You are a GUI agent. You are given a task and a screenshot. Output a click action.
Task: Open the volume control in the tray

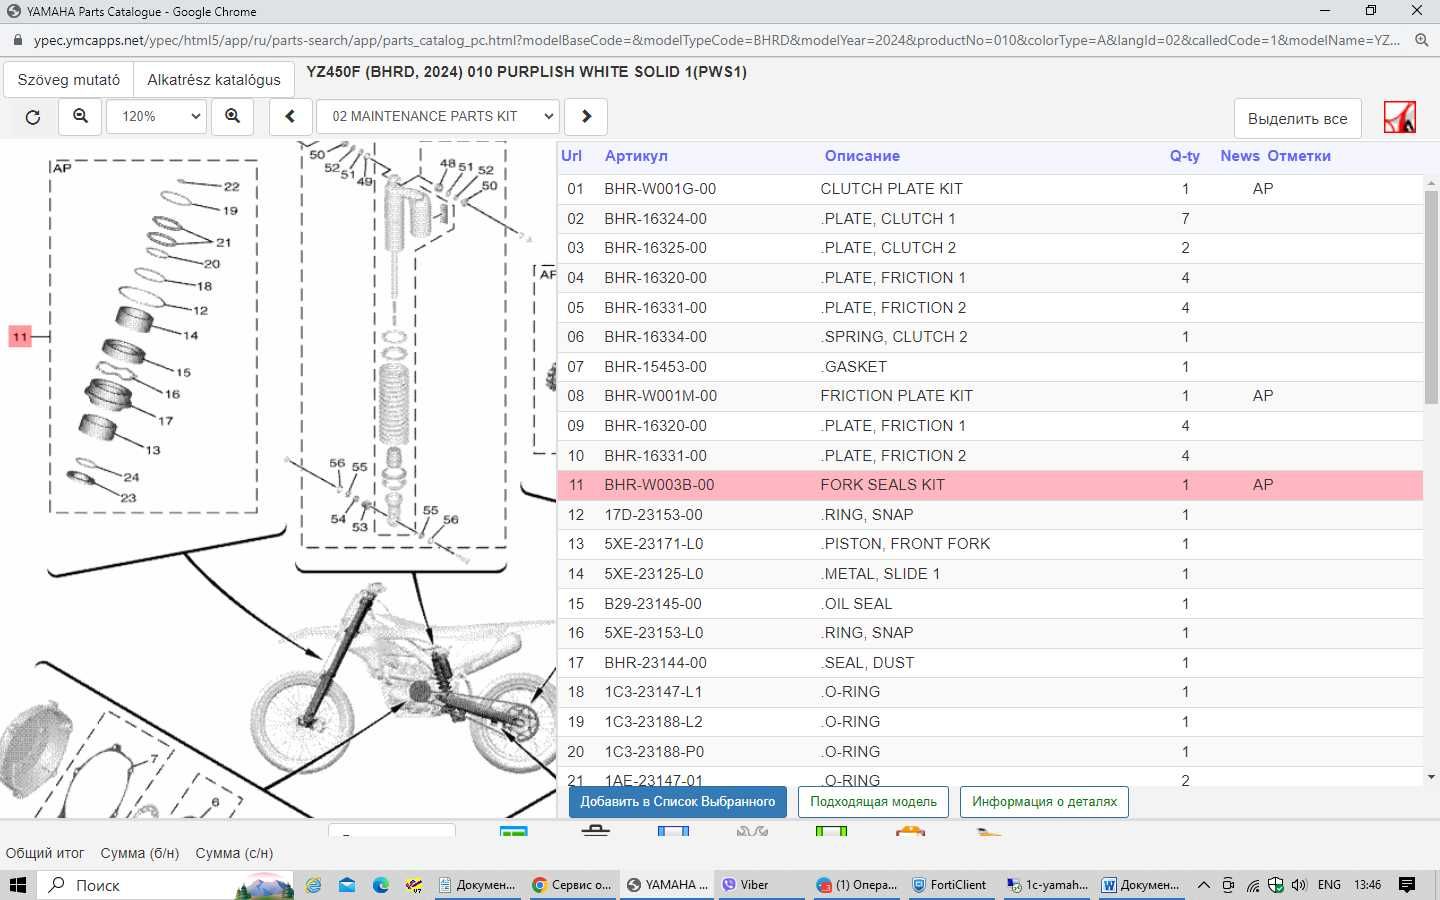[x=1299, y=885]
